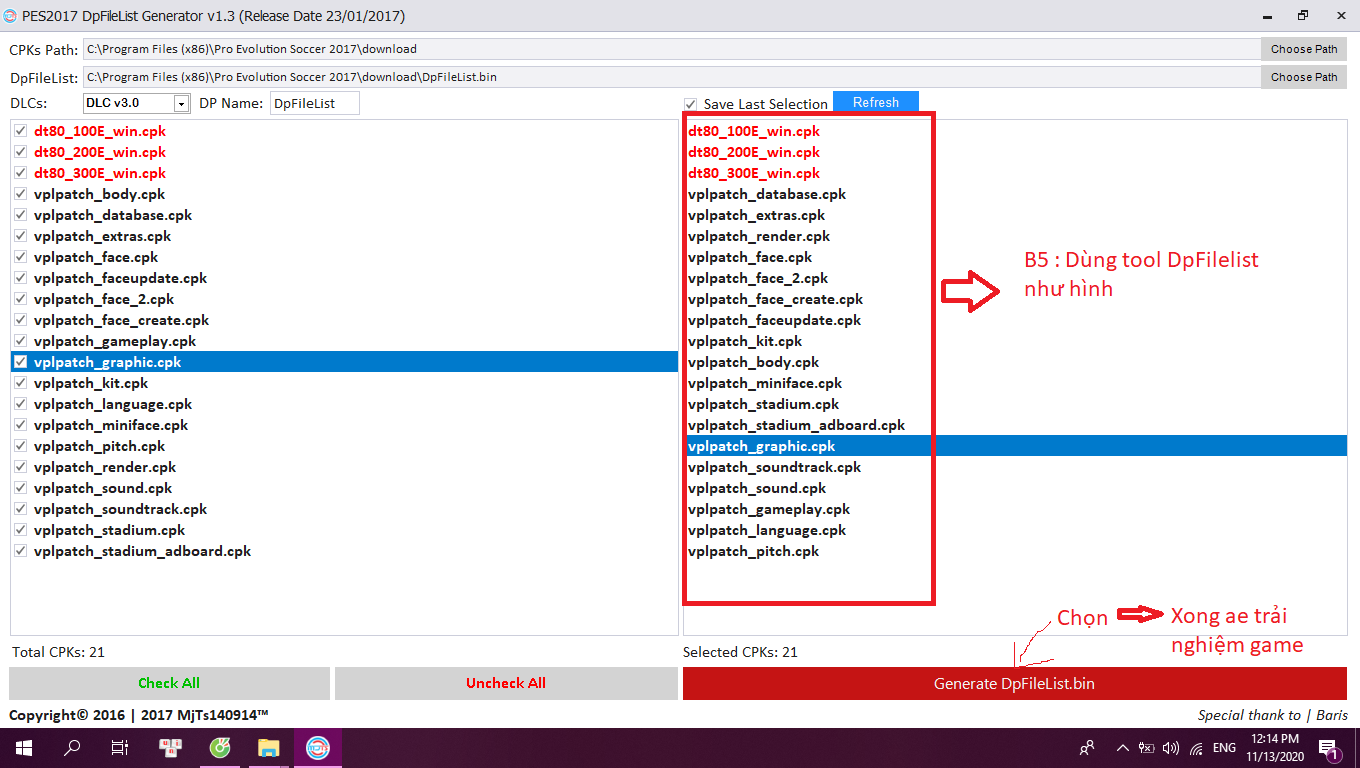Click the app icon in title bar
Image resolution: width=1360 pixels, height=768 pixels.
click(11, 16)
